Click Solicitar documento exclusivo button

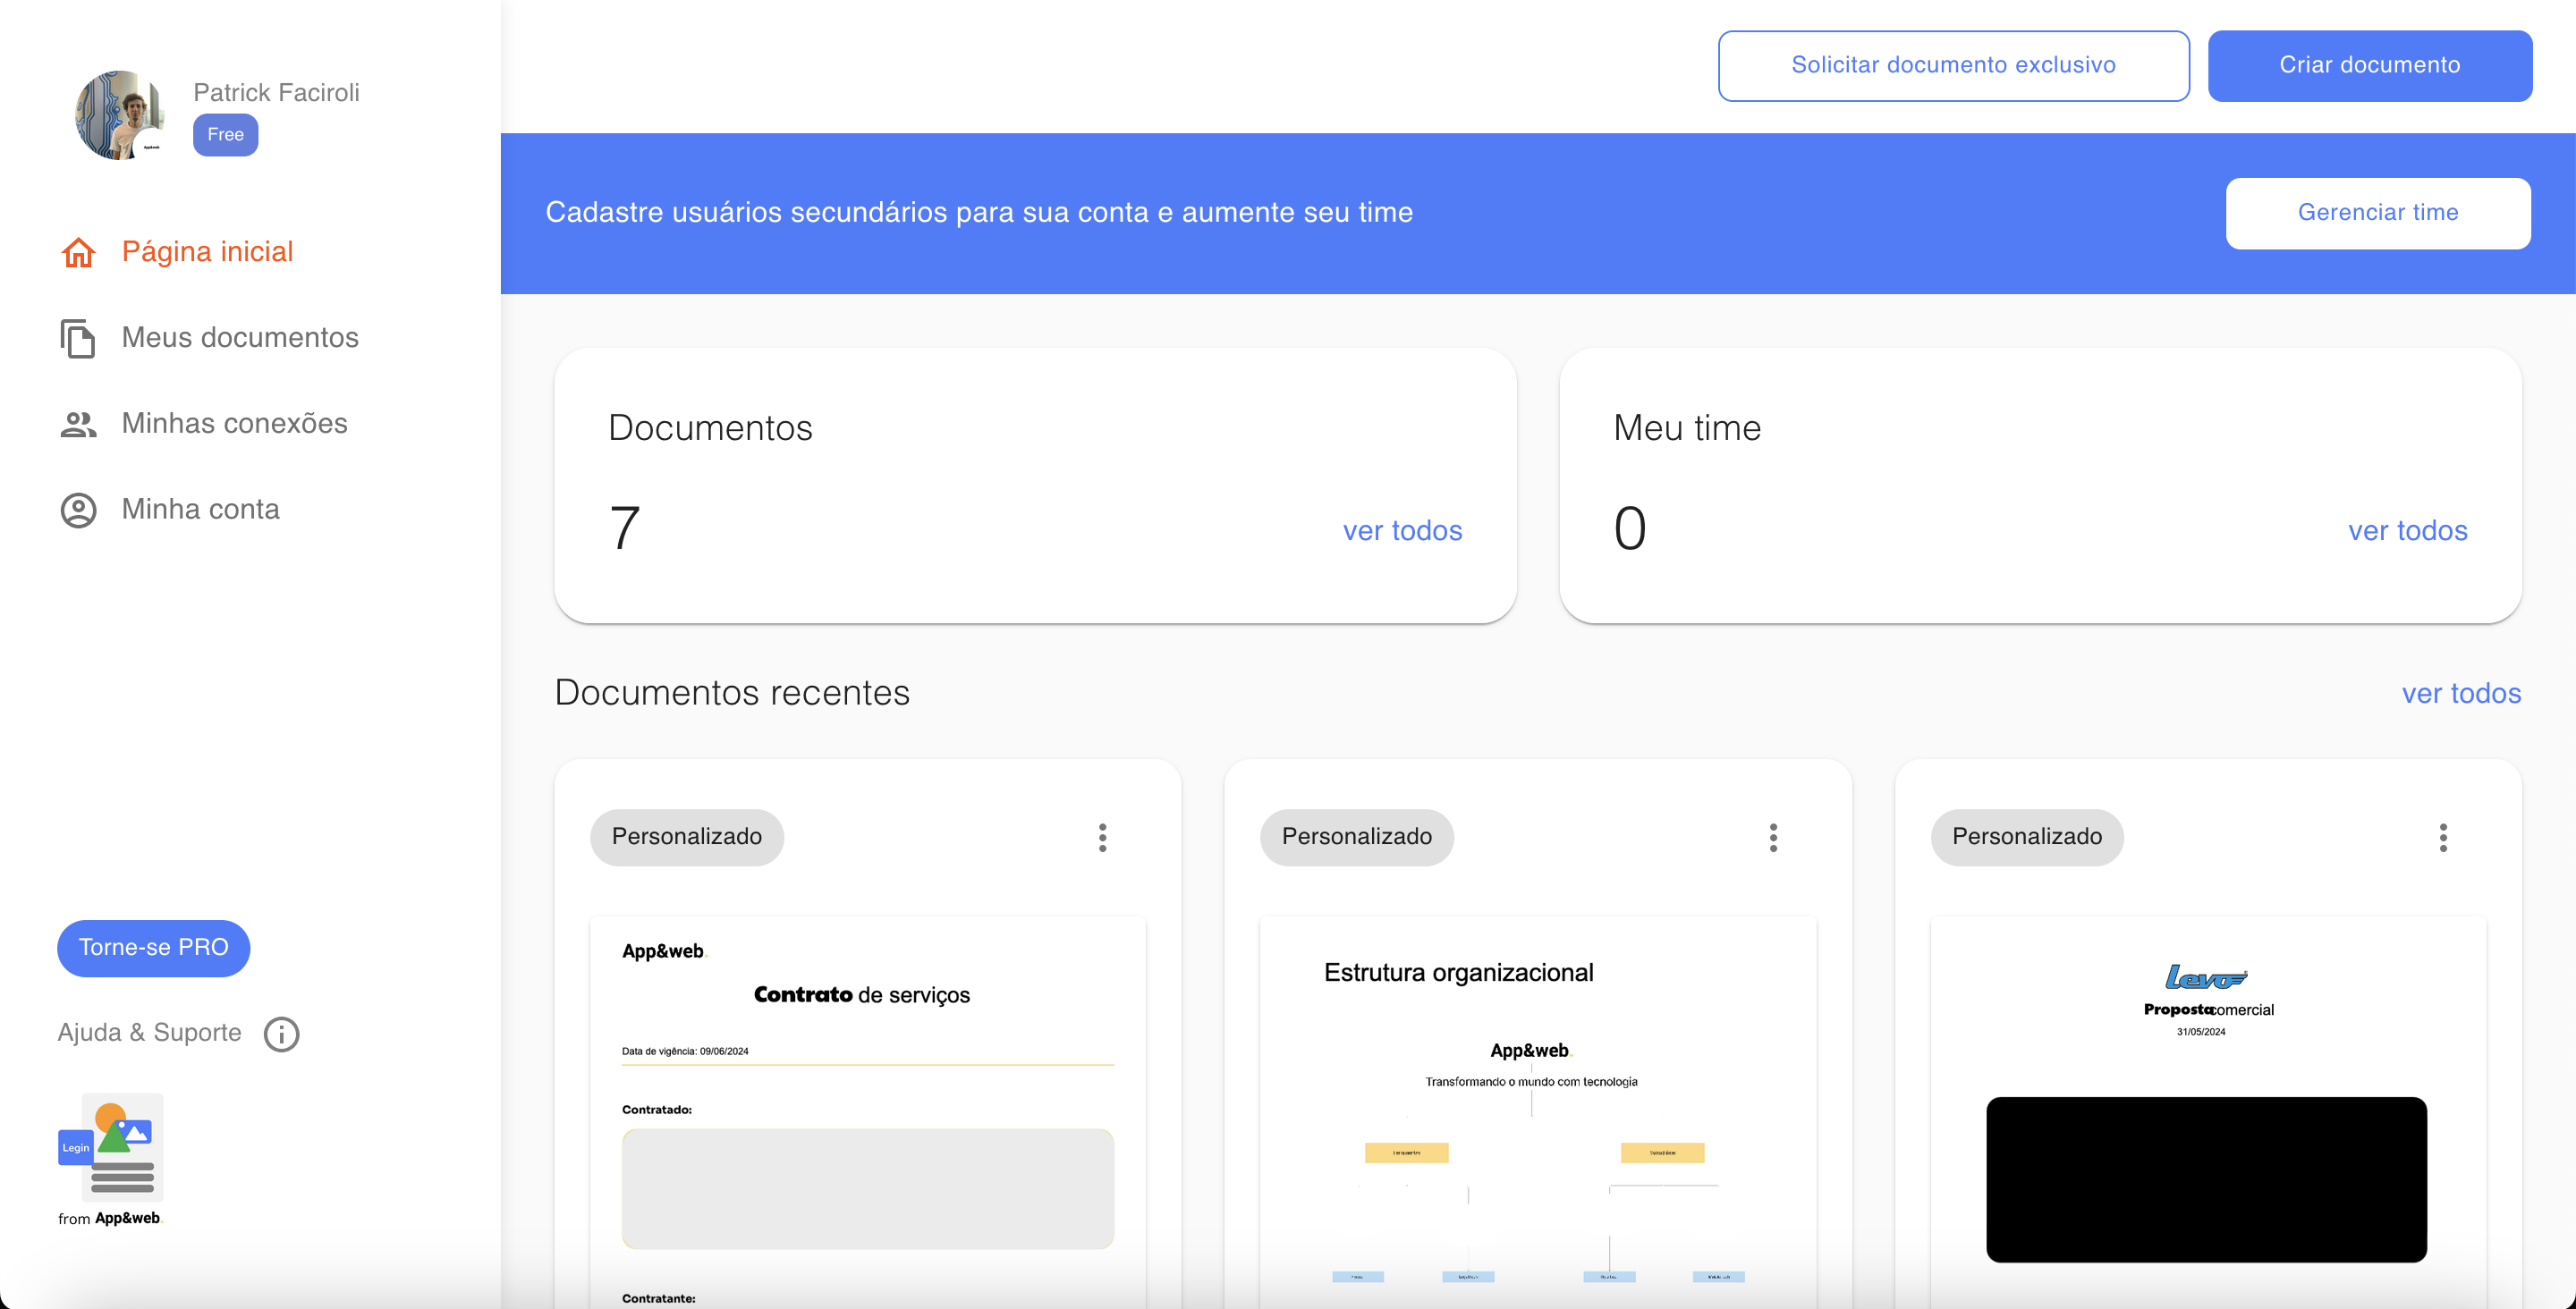(1952, 66)
